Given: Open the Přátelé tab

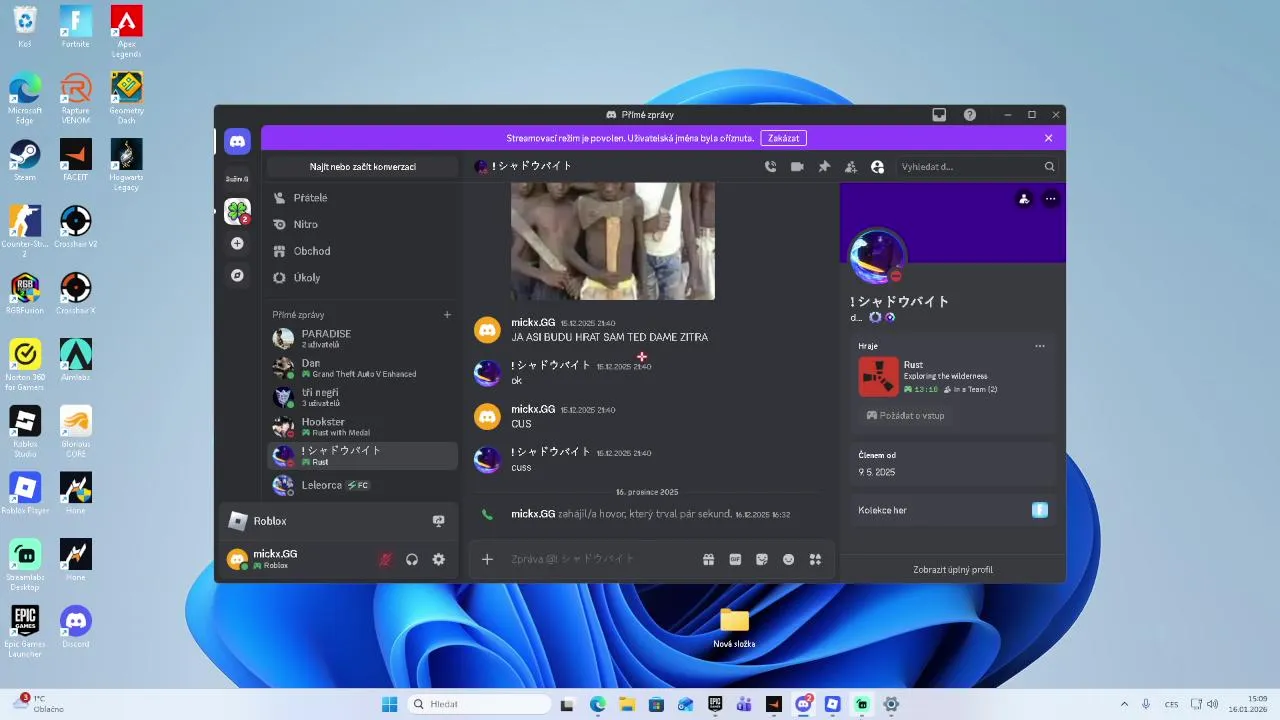Looking at the screenshot, I should coord(362,198).
